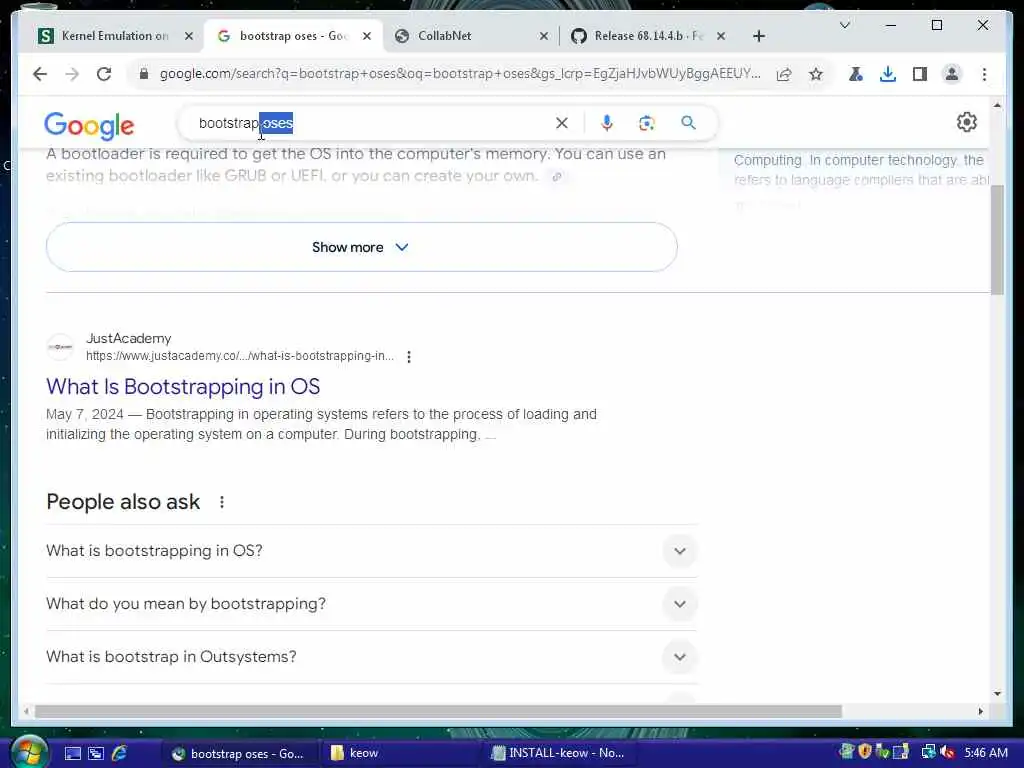The image size is (1024, 768).
Task: Click the scroll left arrow
Action: [26, 711]
